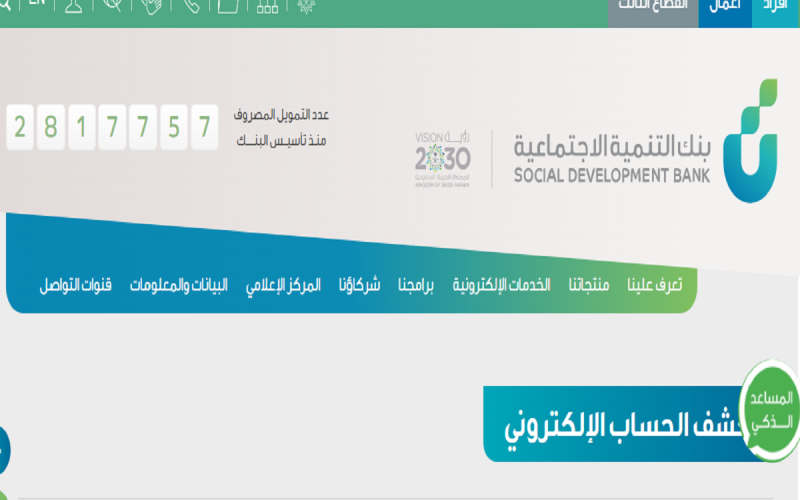Open the منتجاتنا menu
Image resolution: width=800 pixels, height=500 pixels.
pyautogui.click(x=589, y=285)
